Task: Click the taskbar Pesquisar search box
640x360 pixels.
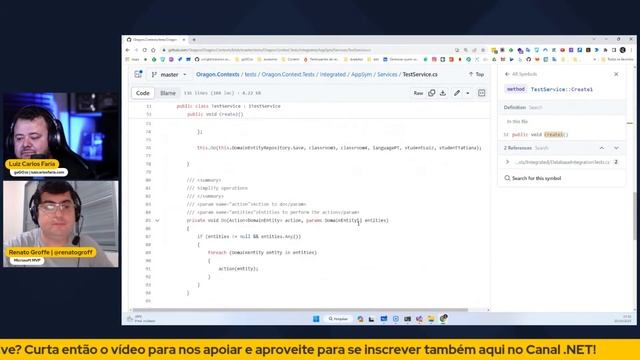Action: [338, 319]
